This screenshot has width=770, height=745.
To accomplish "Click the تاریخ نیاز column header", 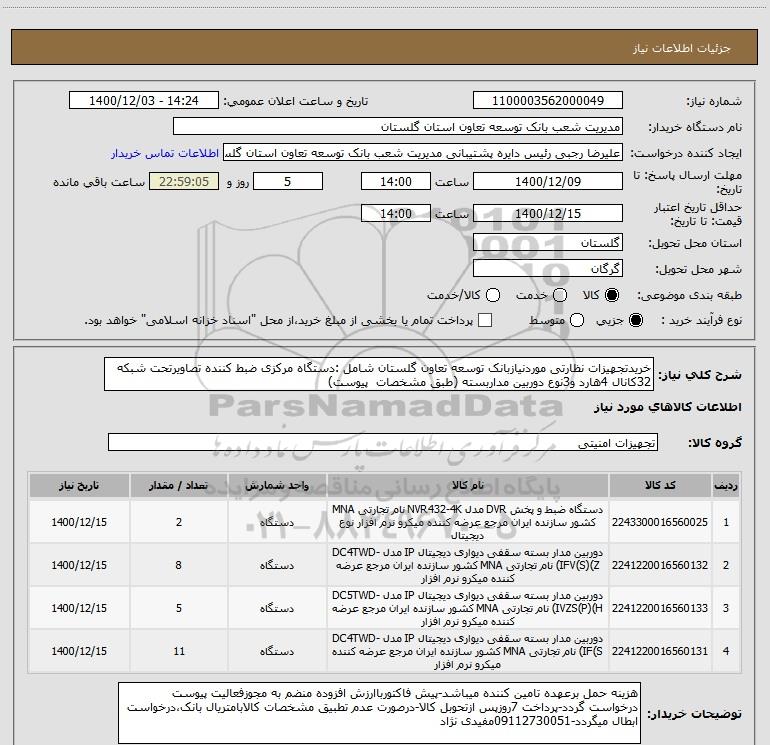I will [79, 486].
